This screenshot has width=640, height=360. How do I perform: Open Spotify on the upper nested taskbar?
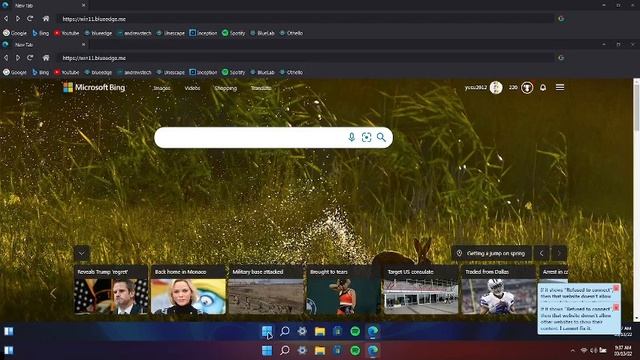355,331
